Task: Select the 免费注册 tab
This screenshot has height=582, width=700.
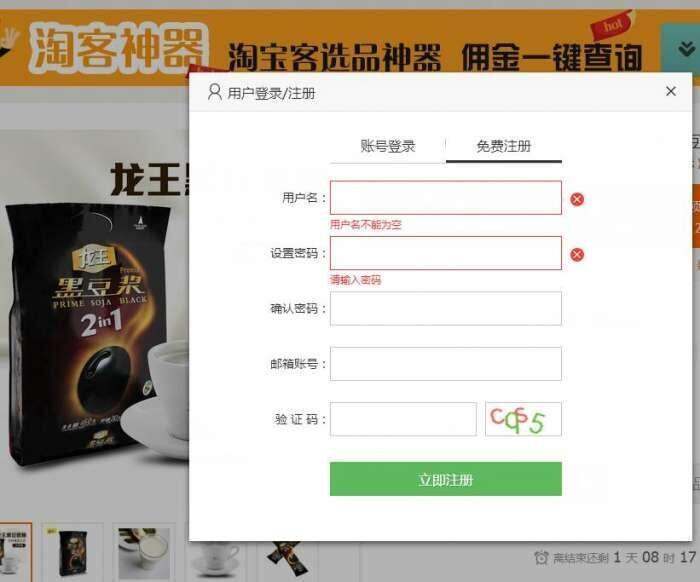Action: pos(504,146)
